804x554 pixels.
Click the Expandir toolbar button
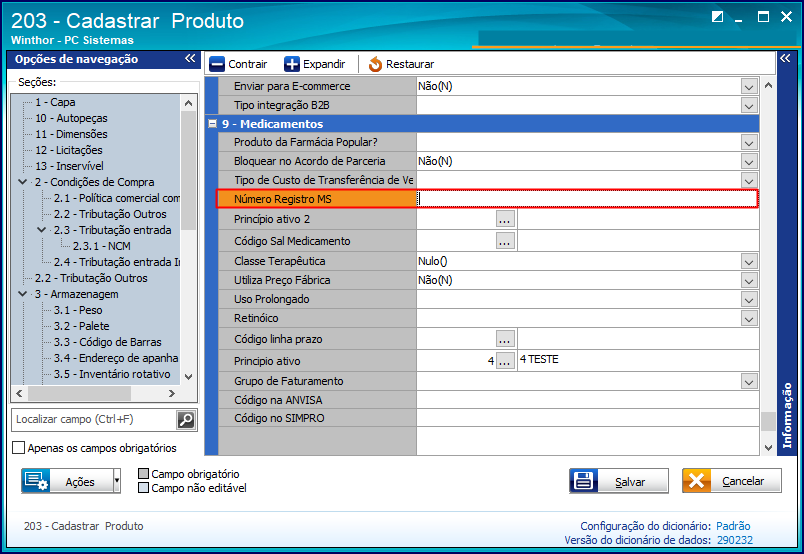tap(315, 64)
